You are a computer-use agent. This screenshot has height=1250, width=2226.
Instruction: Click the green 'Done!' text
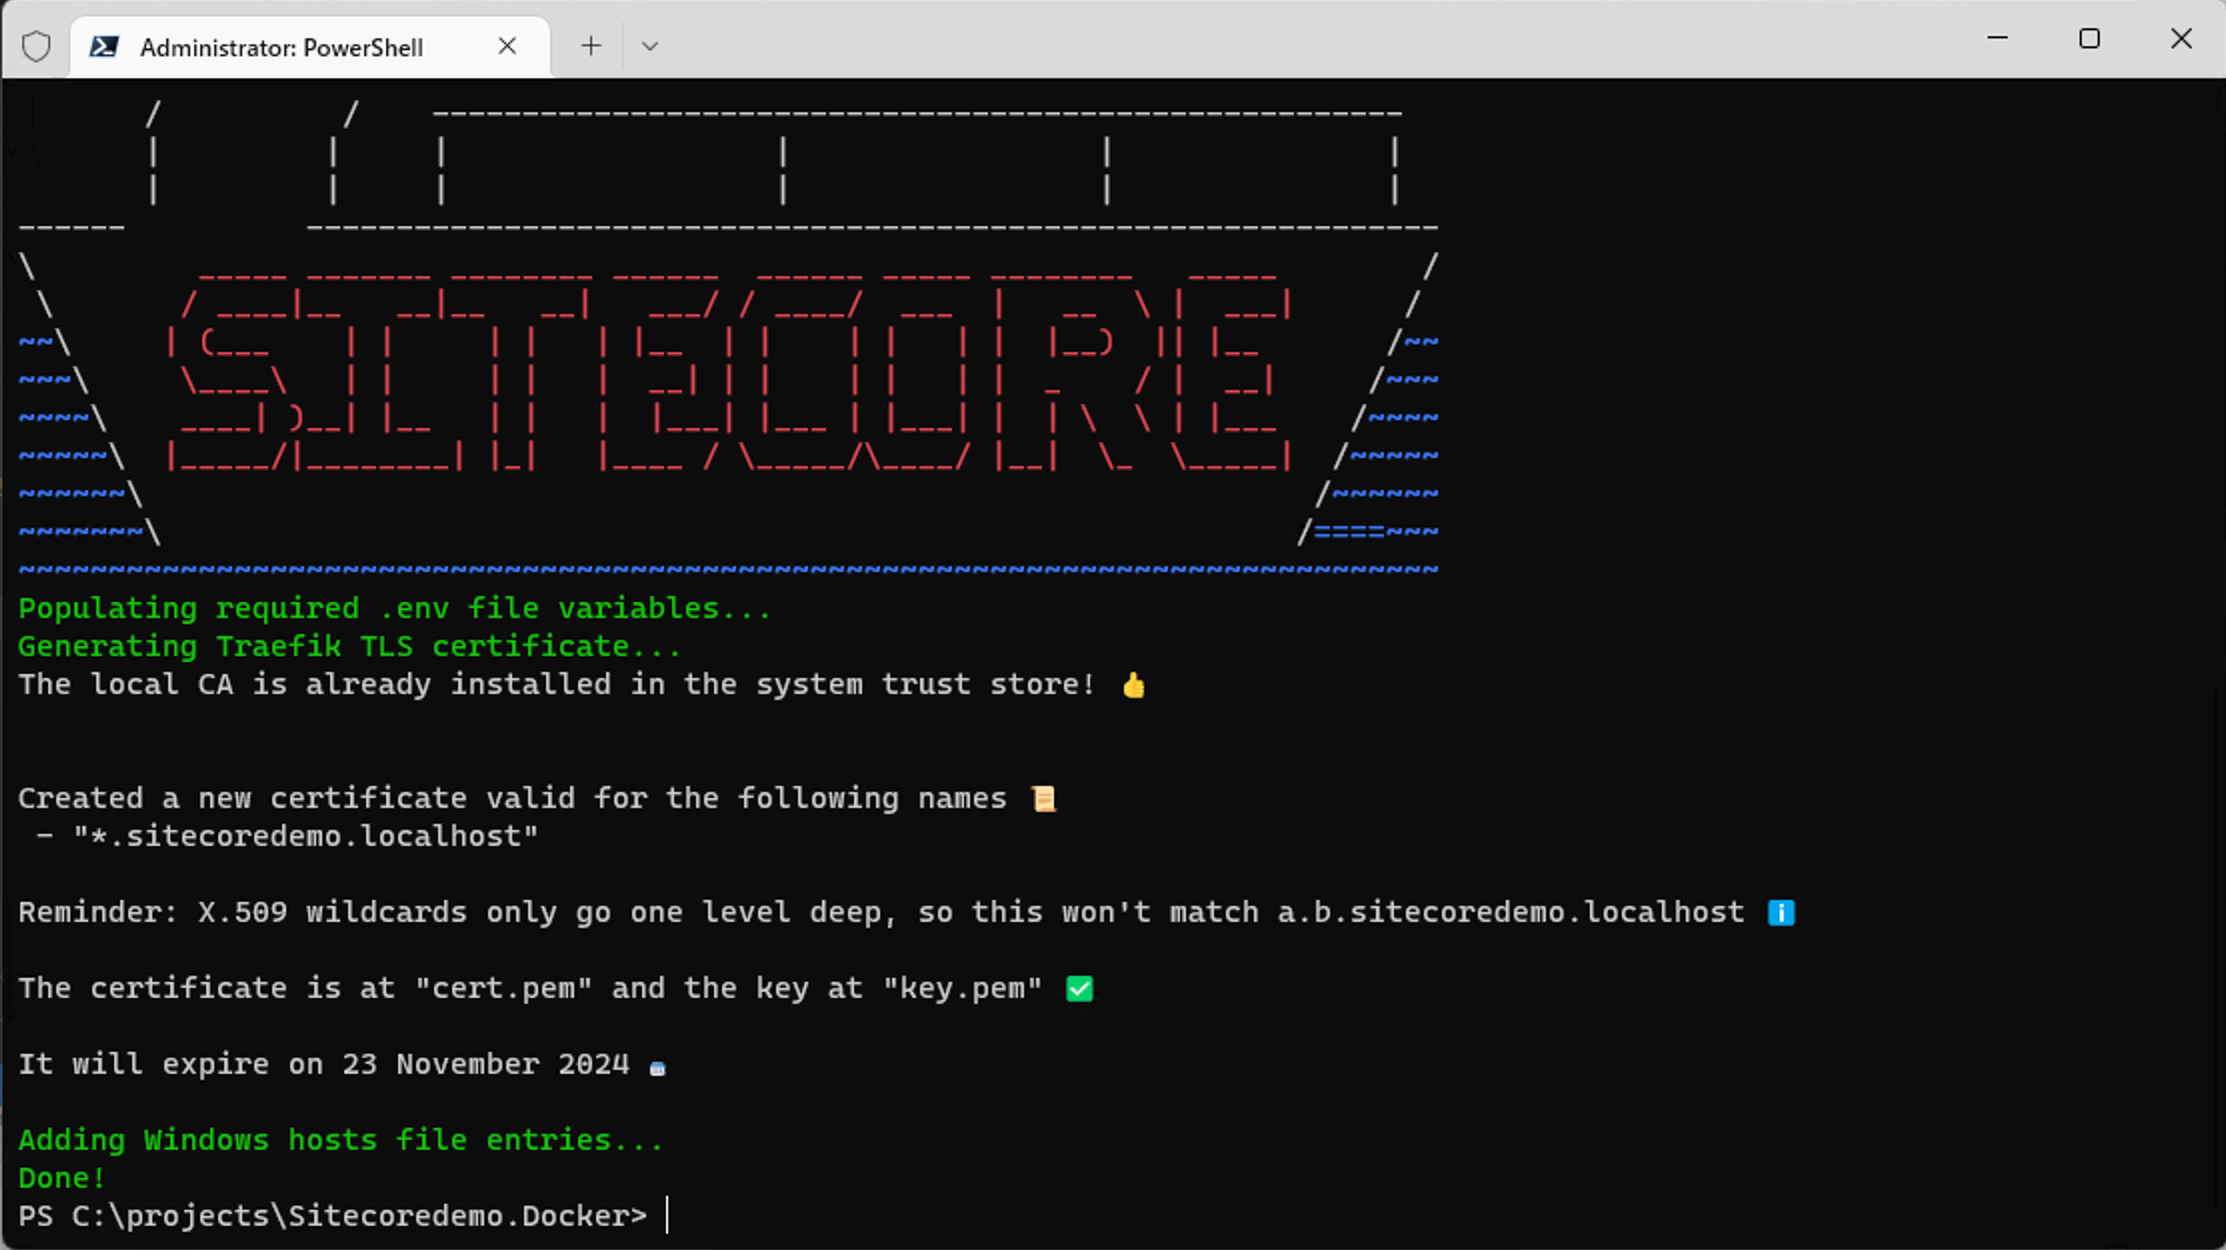(62, 1178)
